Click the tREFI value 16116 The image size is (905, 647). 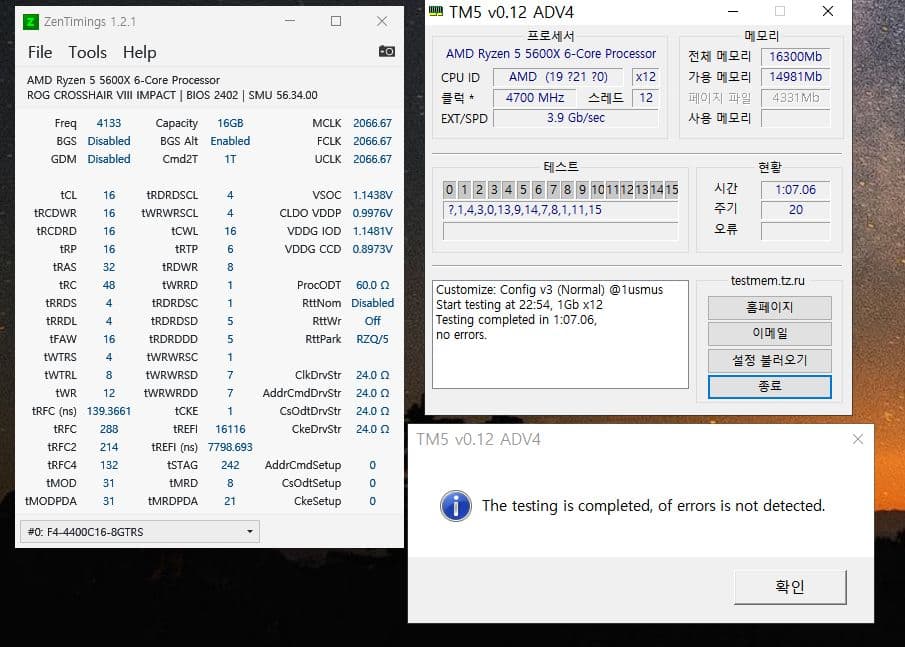(230, 429)
